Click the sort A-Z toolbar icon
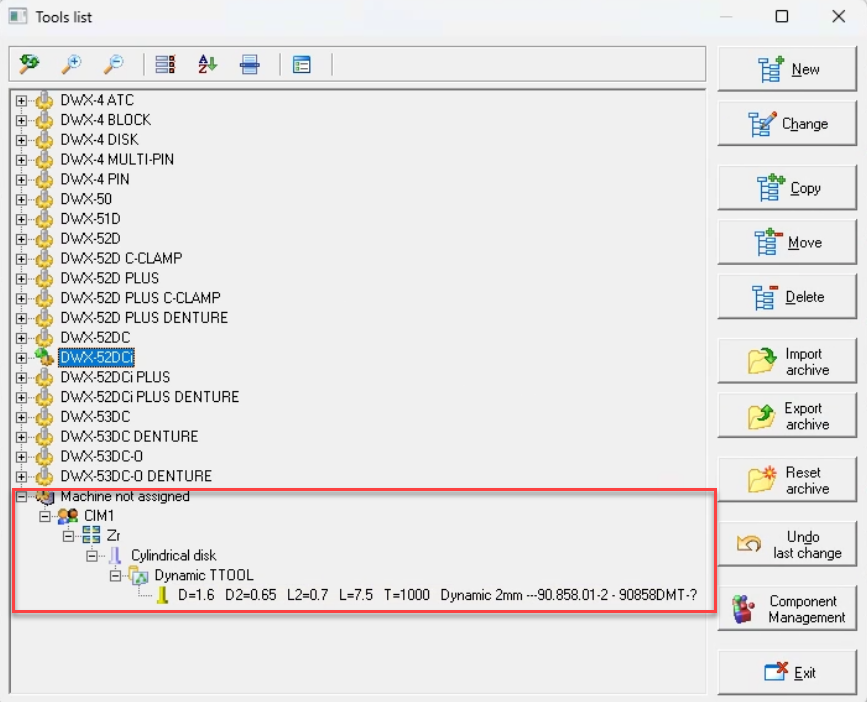Viewport: 867px width, 702px height. click(x=207, y=64)
